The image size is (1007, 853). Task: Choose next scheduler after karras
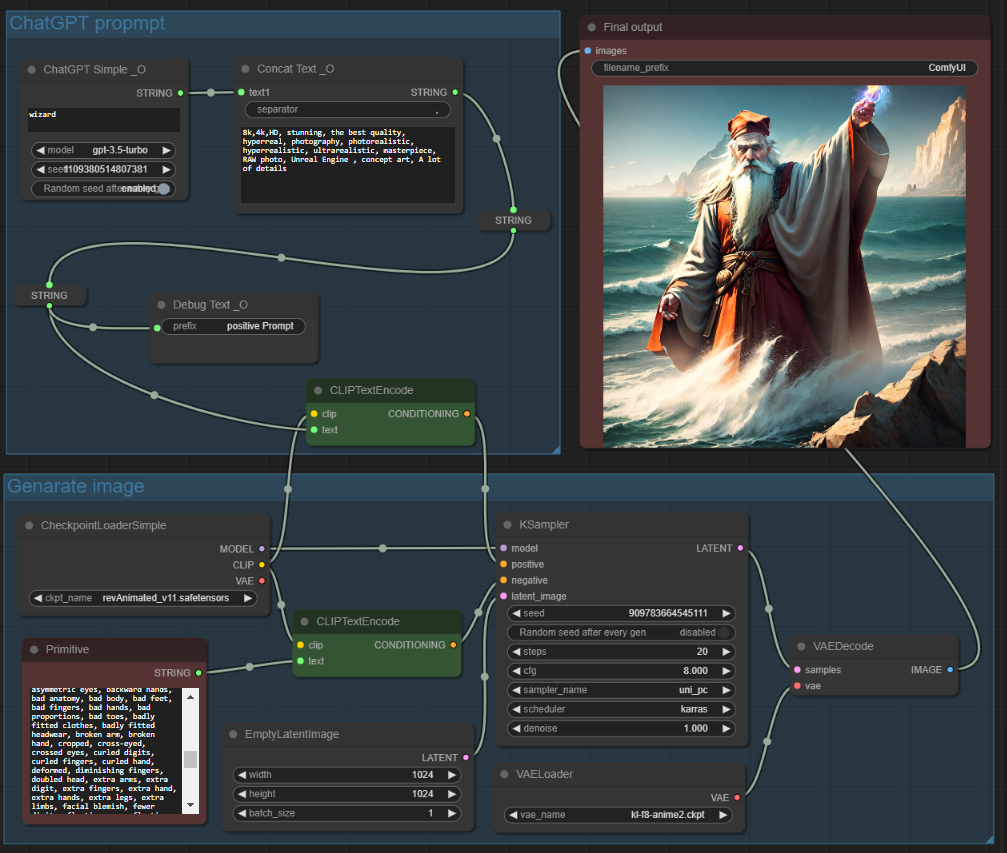point(726,709)
